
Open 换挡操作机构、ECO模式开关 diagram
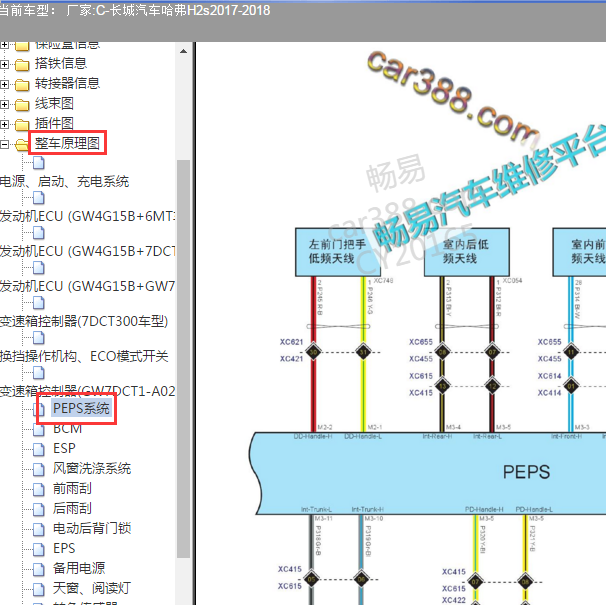point(84,356)
